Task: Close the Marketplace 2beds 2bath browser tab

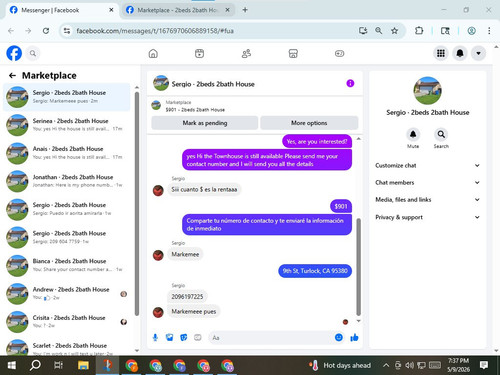Action: coord(227,10)
